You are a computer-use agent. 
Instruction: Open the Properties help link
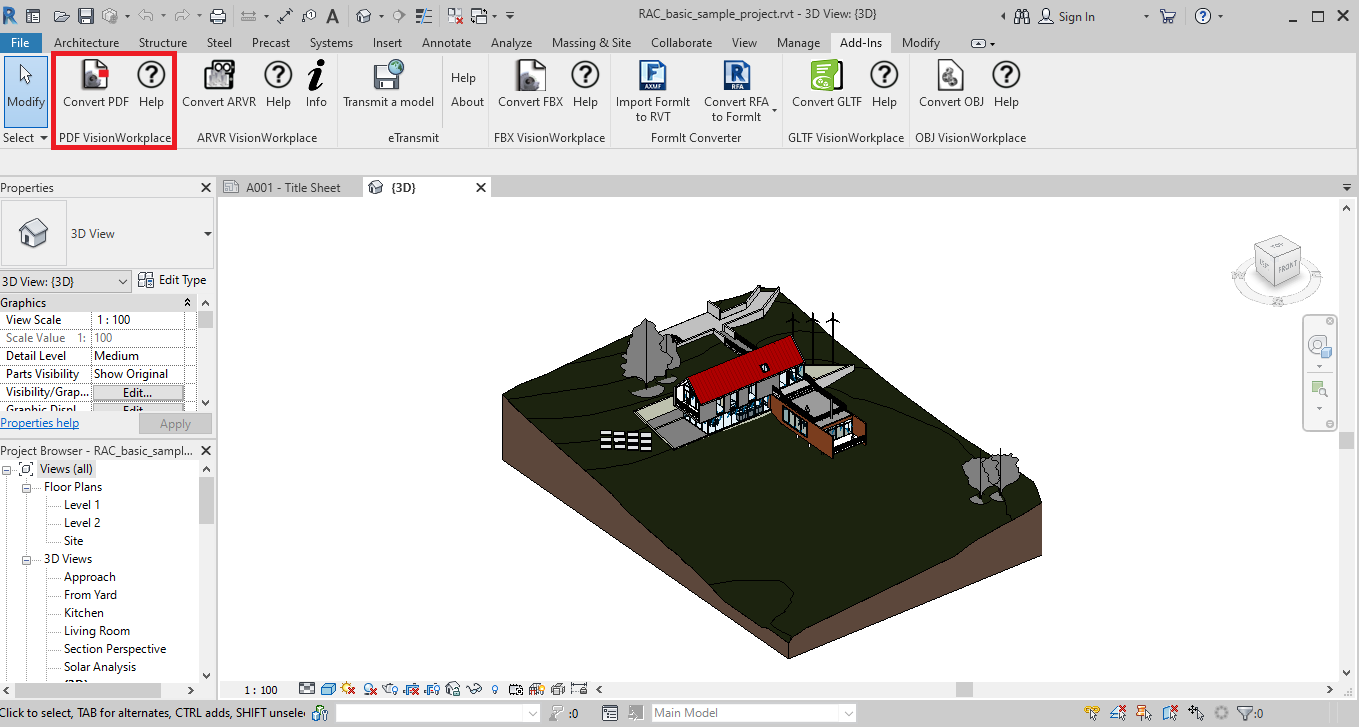pos(40,423)
